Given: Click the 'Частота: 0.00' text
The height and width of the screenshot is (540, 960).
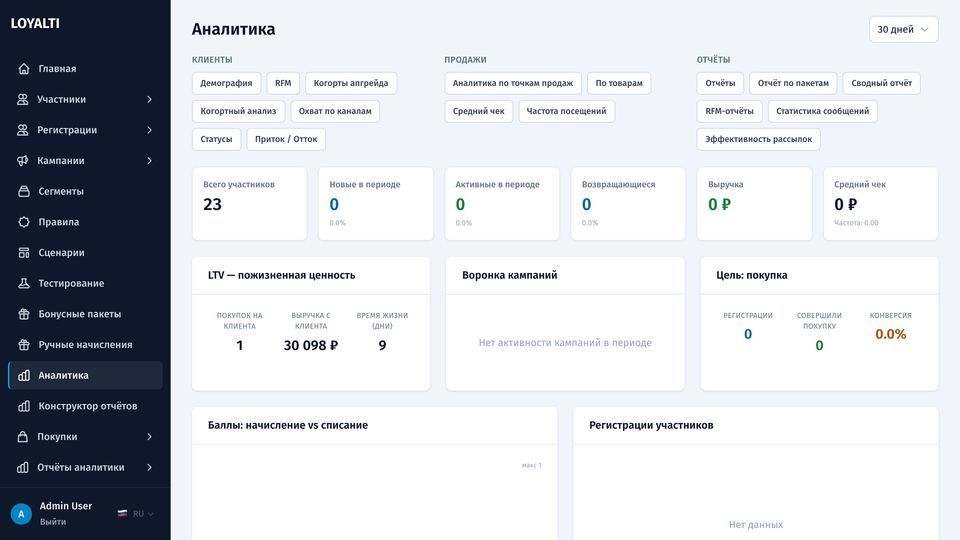Looking at the screenshot, I should [856, 223].
